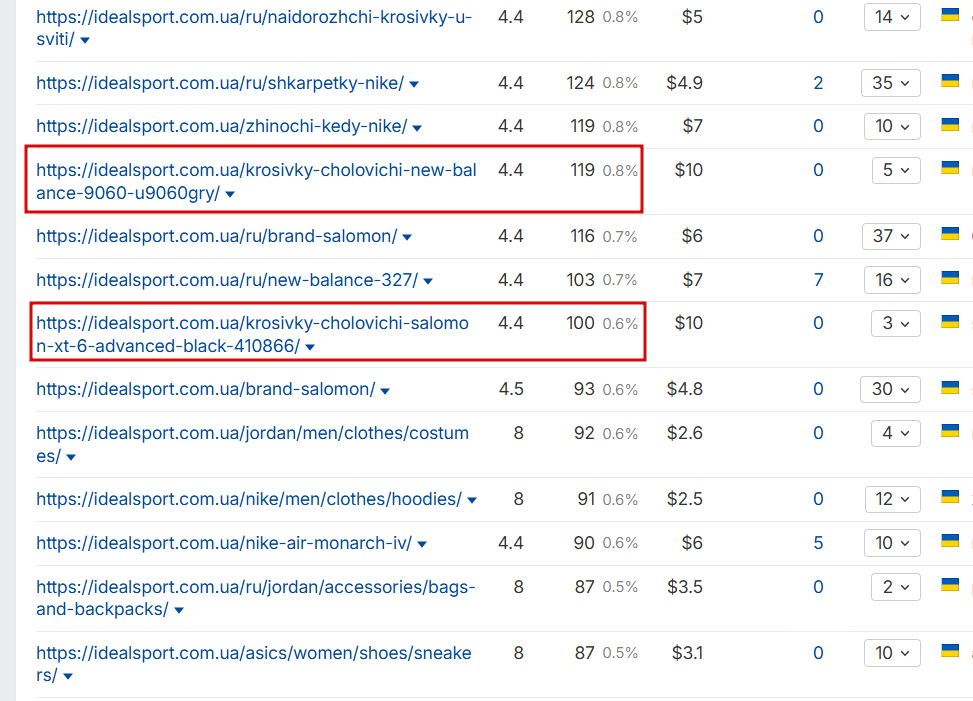Click the Ukraine flag in bags-and-backpacks row

point(950,584)
